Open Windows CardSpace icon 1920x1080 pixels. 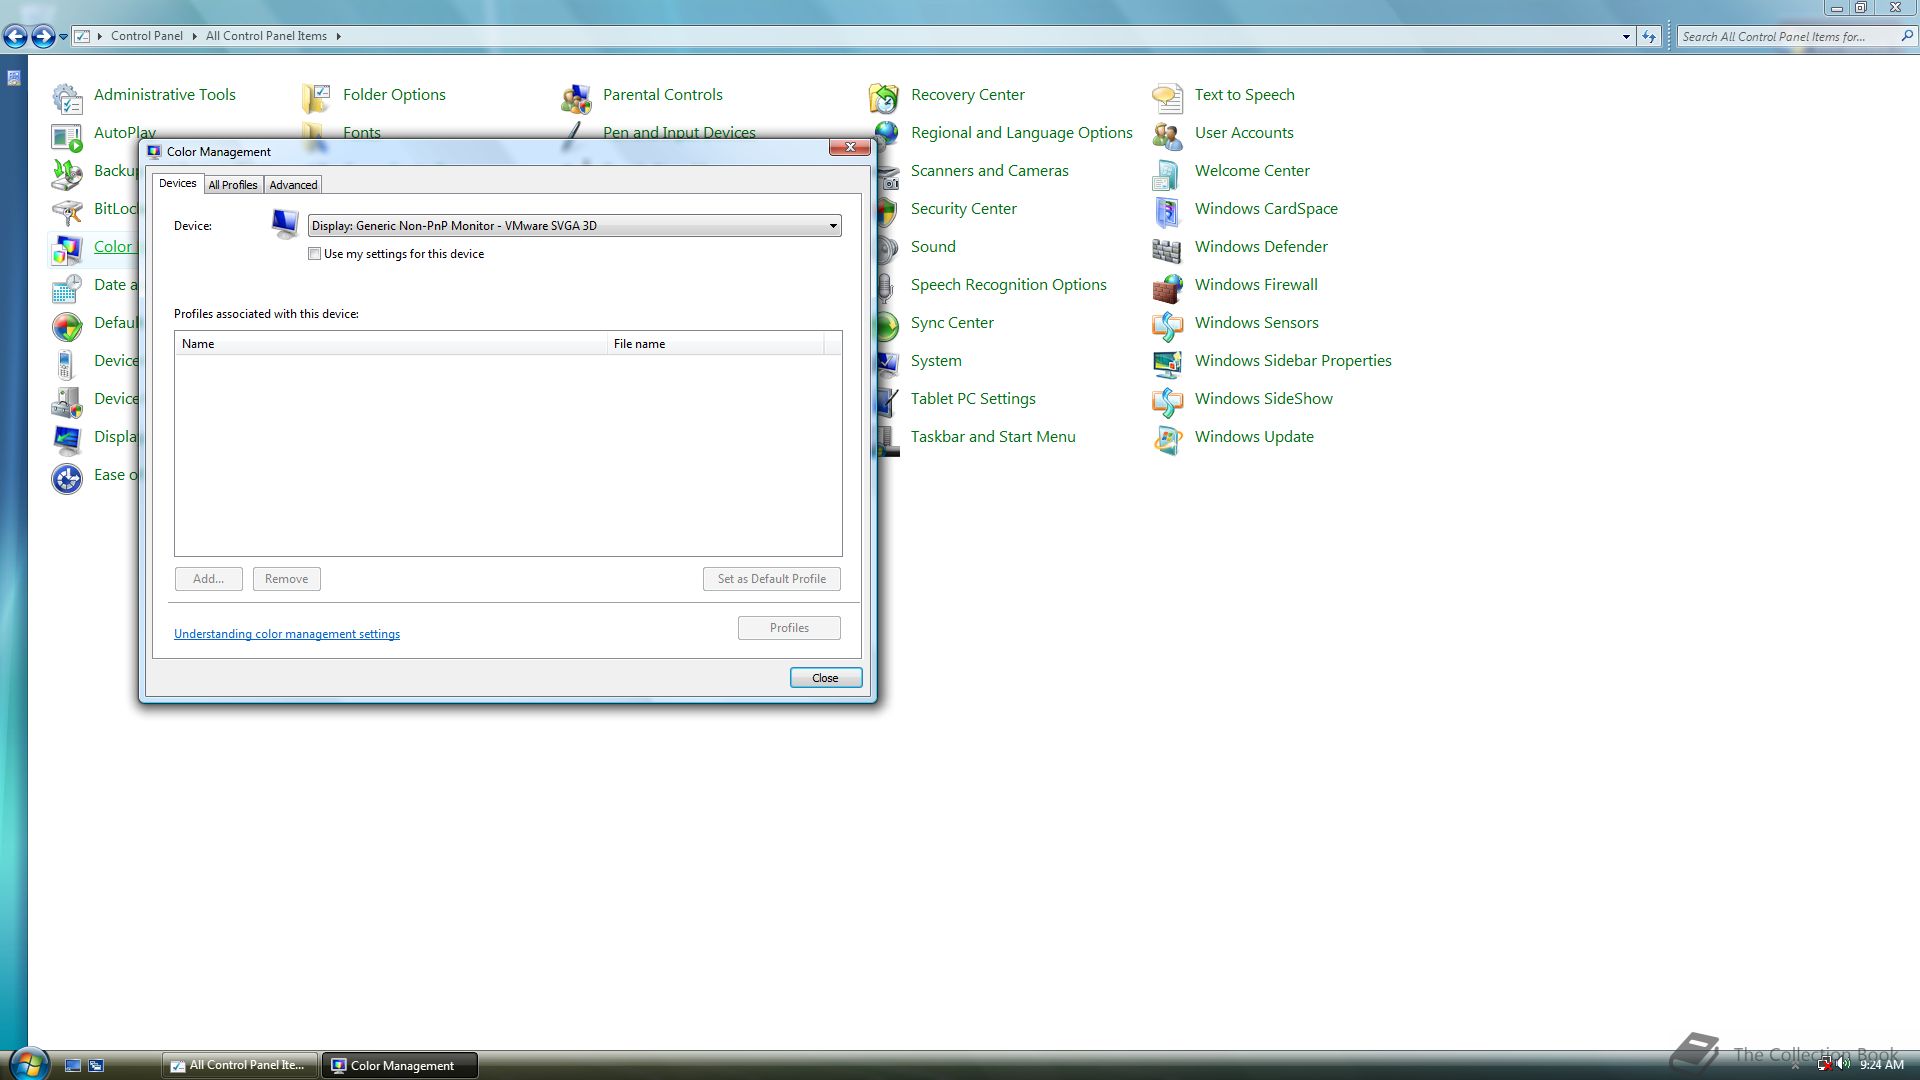coord(1168,211)
